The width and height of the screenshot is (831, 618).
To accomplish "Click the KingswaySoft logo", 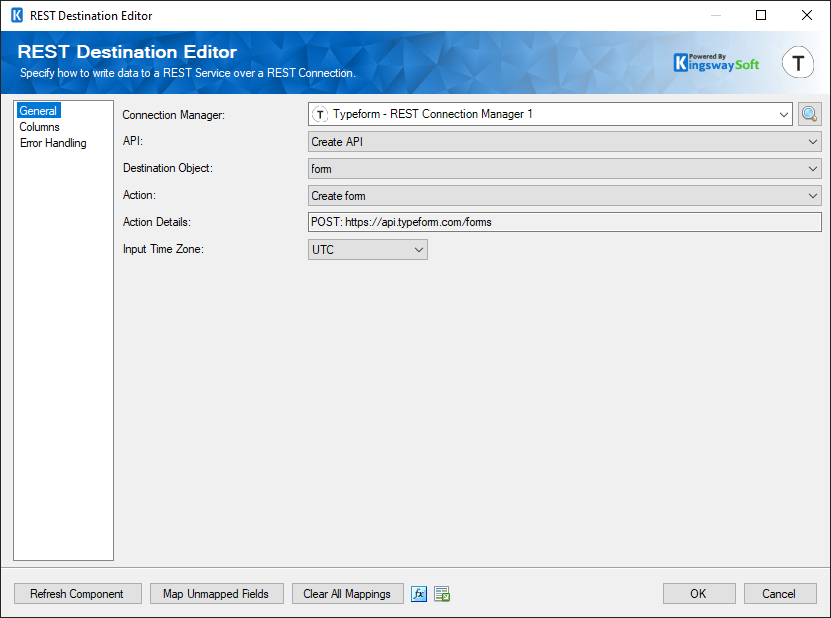I will 716,63.
